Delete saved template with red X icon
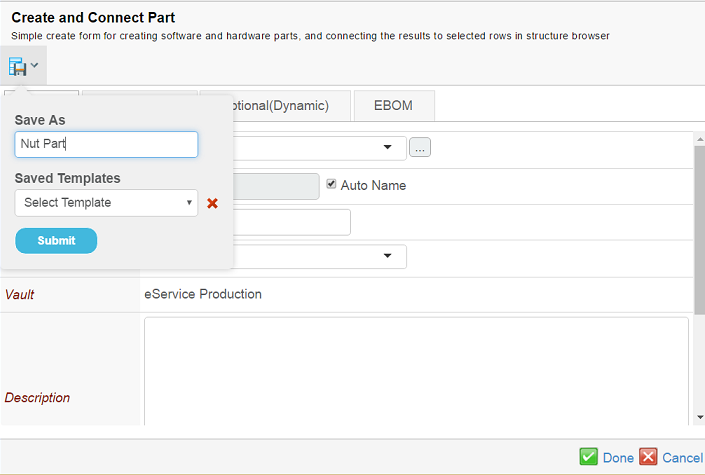Image resolution: width=705 pixels, height=475 pixels. click(212, 203)
